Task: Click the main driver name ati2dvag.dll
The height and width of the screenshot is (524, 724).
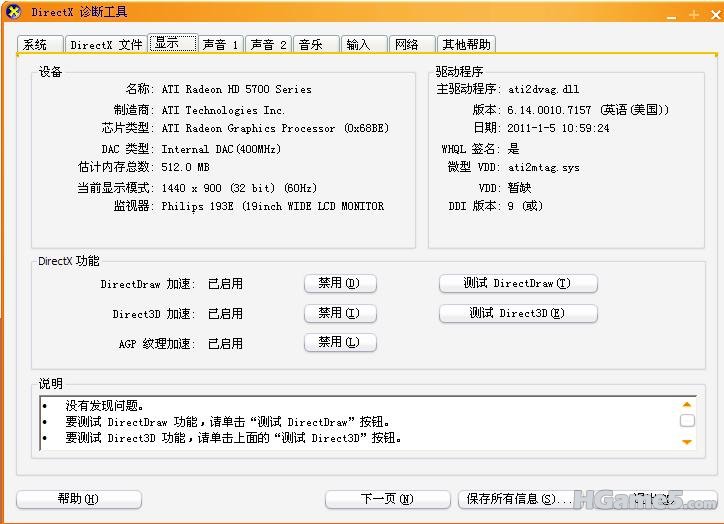Action: 543,89
